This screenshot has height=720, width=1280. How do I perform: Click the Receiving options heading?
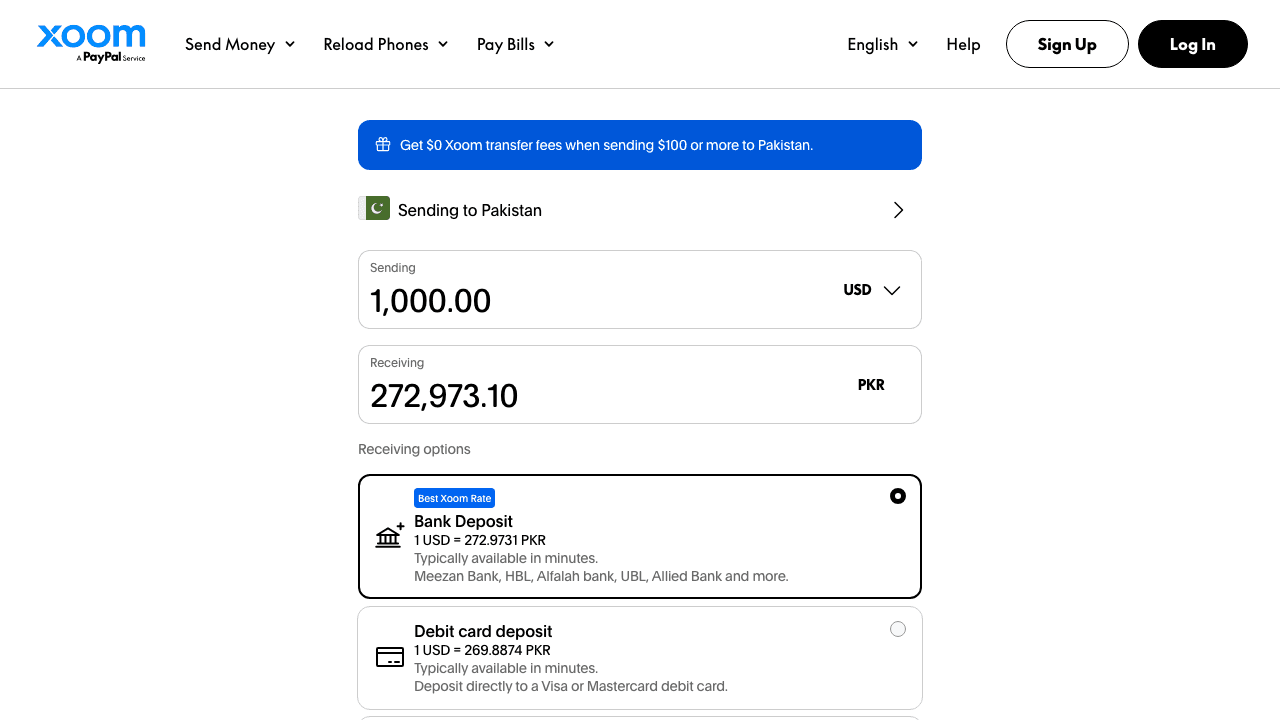[x=414, y=449]
